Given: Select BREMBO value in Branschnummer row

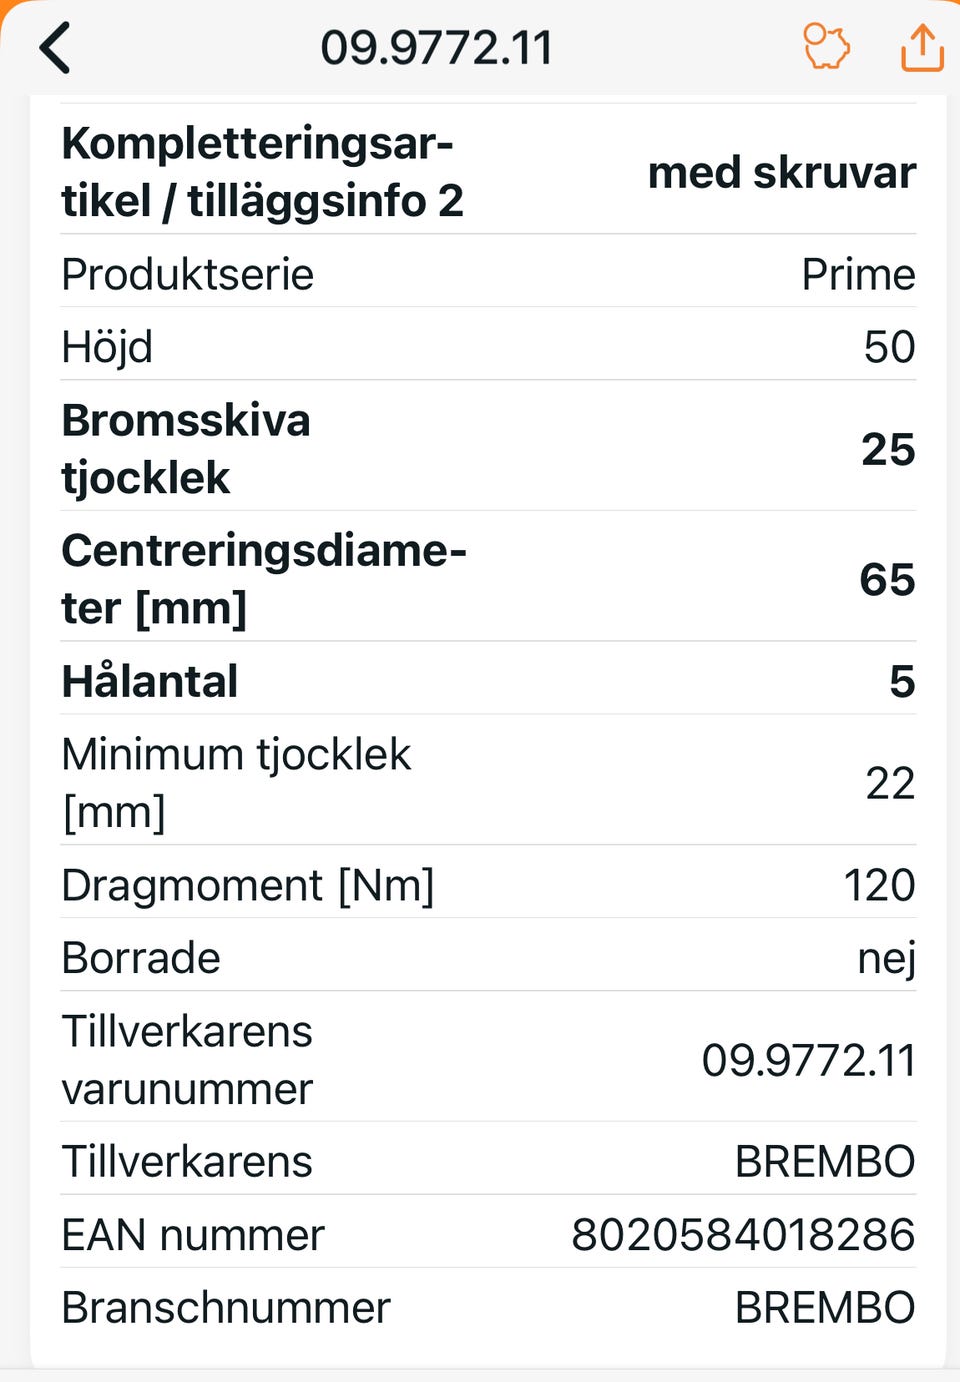Looking at the screenshot, I should click(825, 1308).
